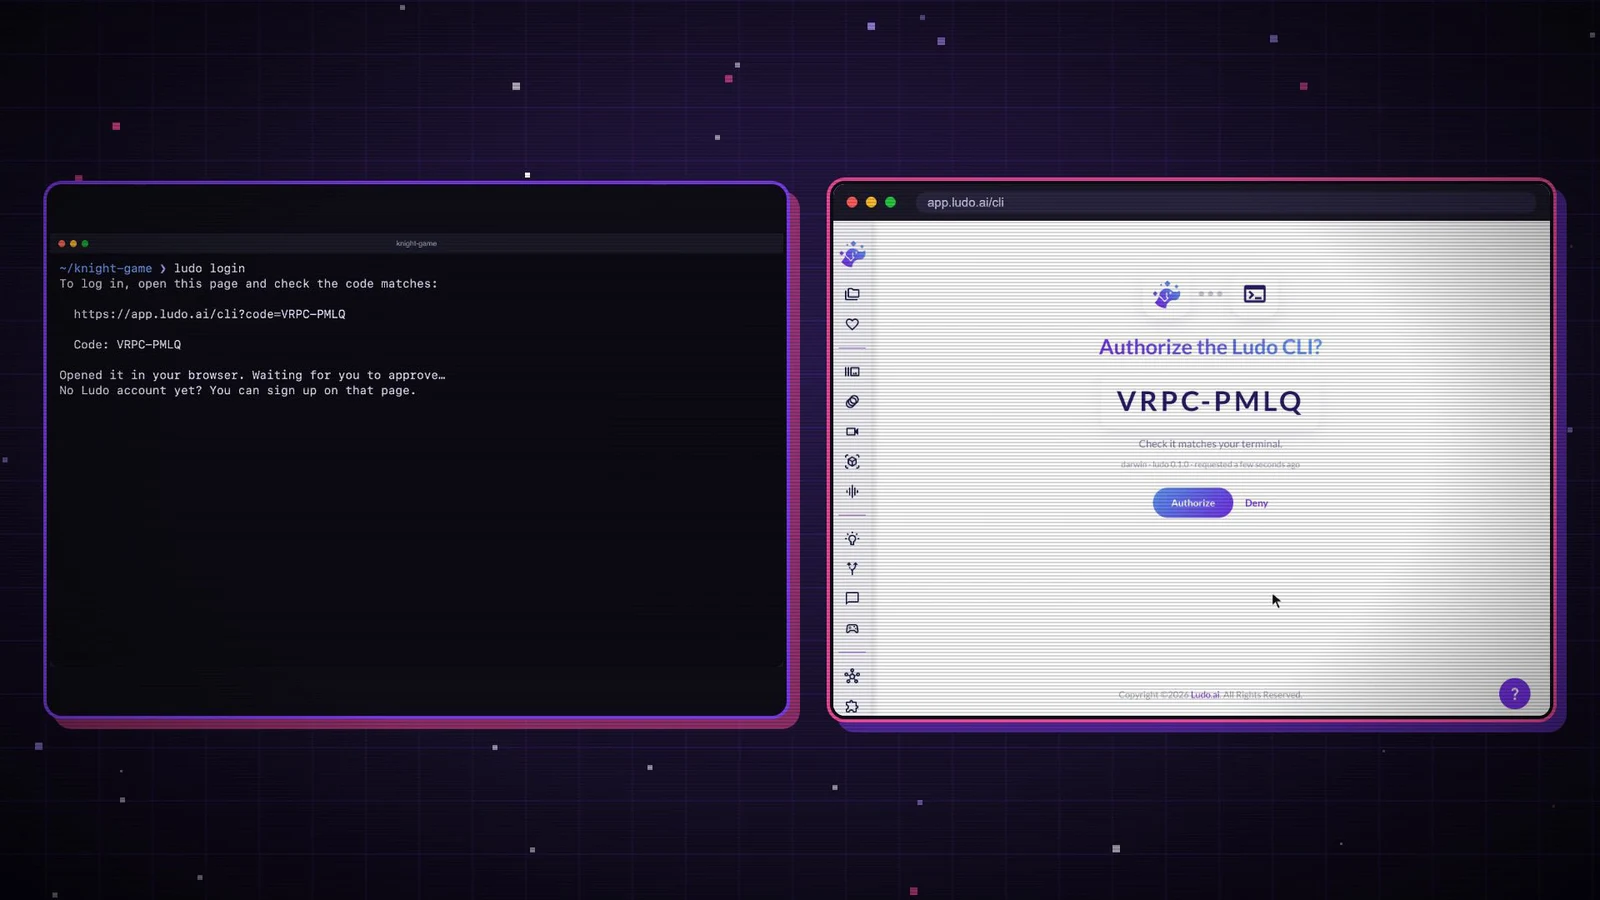Open the video camera icon in sidebar
The width and height of the screenshot is (1600, 900).
pos(852,432)
